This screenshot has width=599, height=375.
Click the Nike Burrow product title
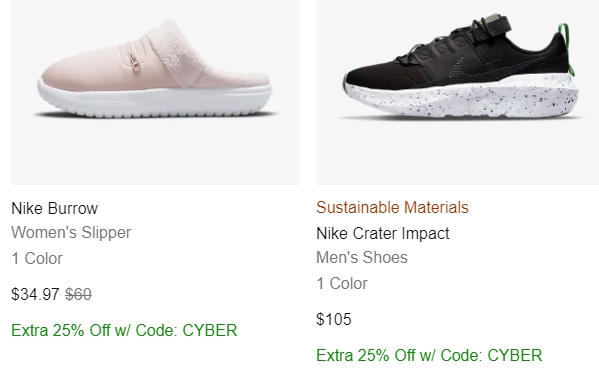(x=55, y=209)
